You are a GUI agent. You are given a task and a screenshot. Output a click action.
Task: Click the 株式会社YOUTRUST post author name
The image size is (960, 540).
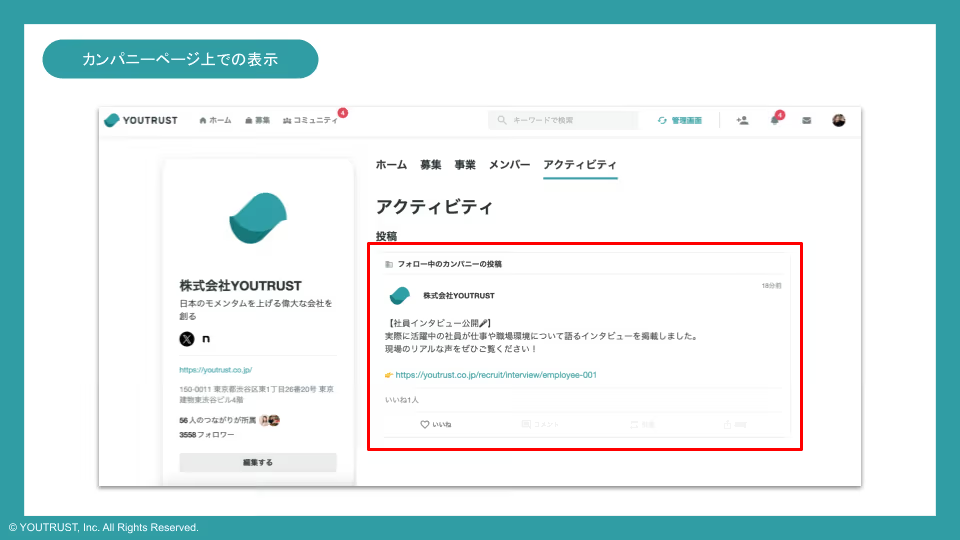coord(459,296)
